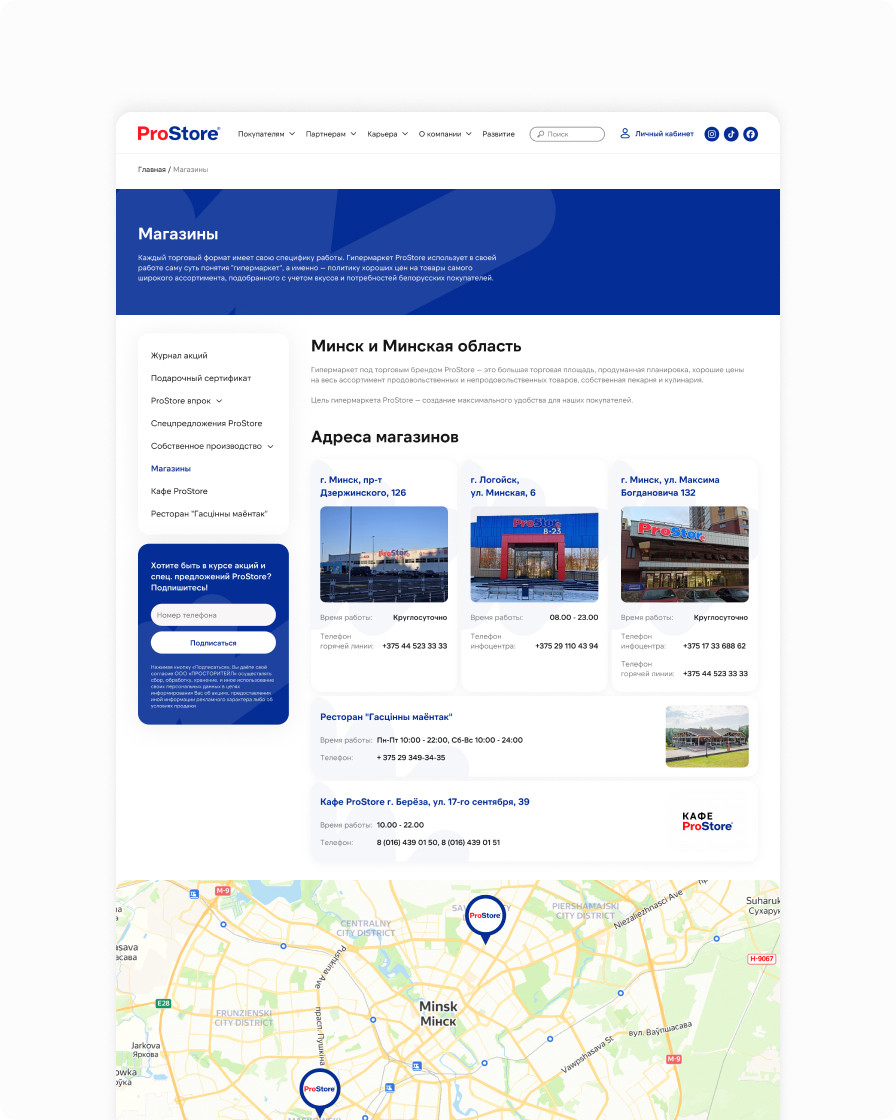The height and width of the screenshot is (1120, 896).
Task: Click the upper ProStore map pin
Action: click(485, 919)
